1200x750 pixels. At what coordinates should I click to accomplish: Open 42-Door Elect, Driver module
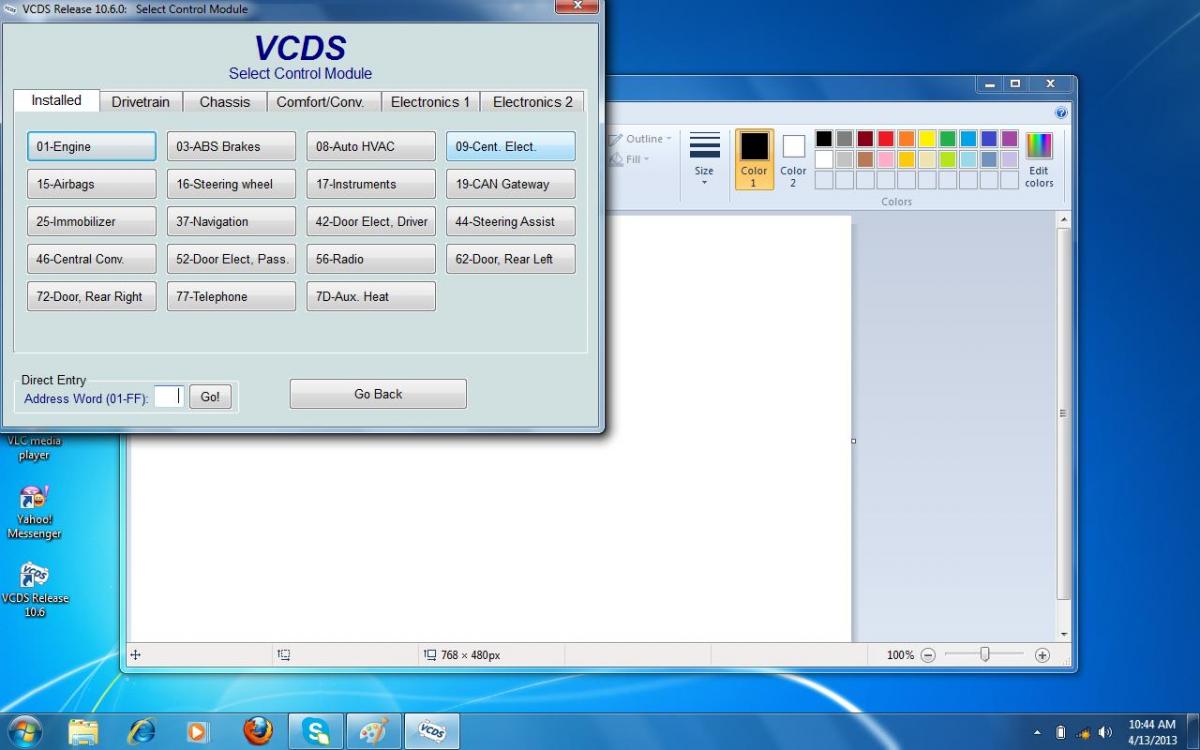click(371, 221)
